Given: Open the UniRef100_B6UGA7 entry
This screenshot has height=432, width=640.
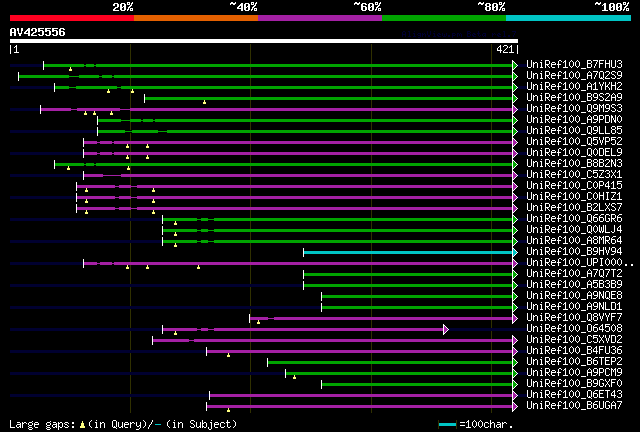Looking at the screenshot, I should point(574,405).
